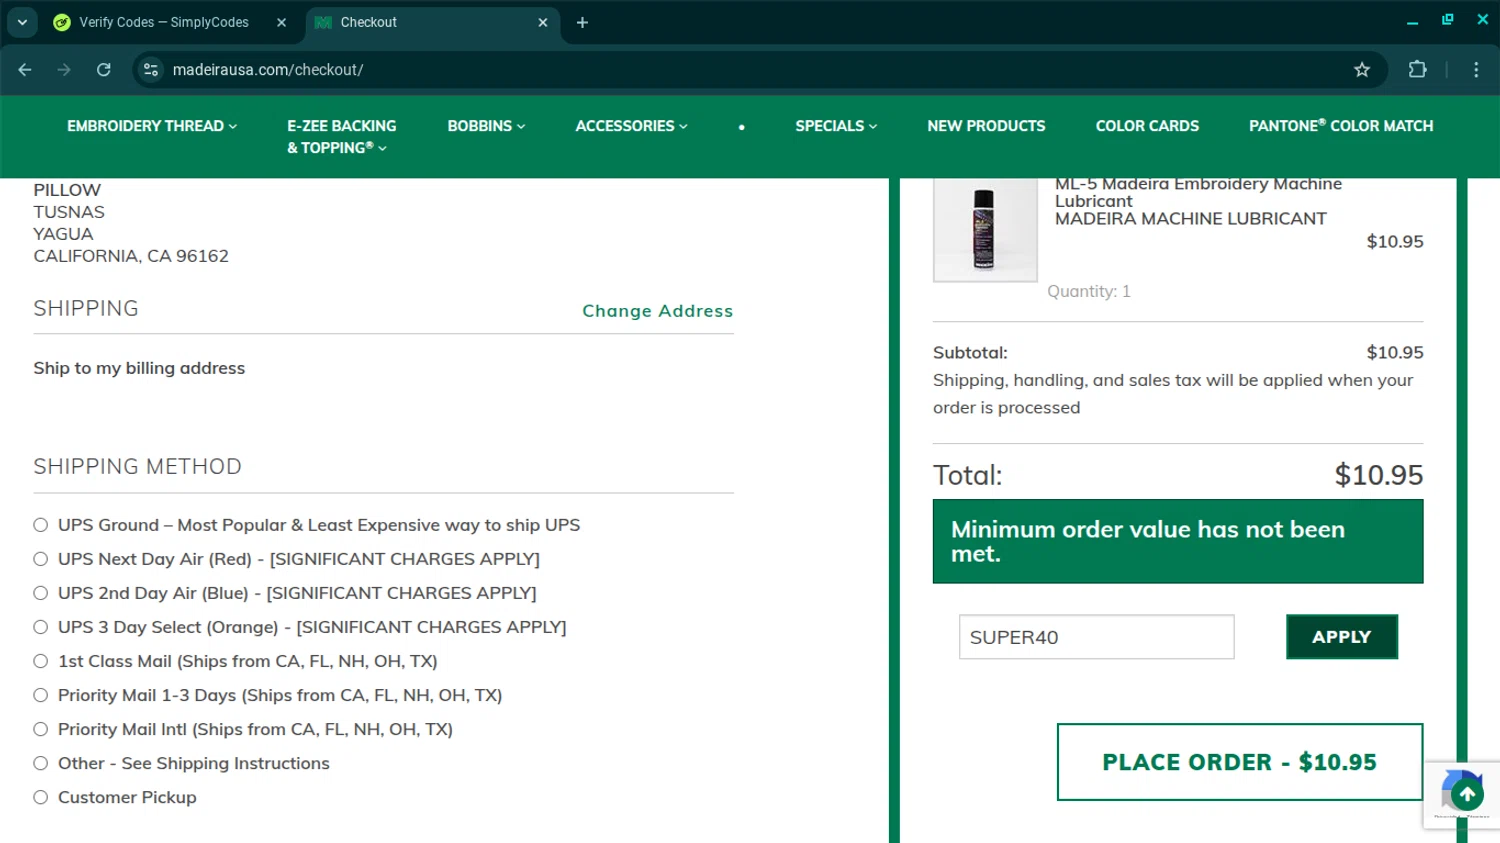Click the browser forward arrow

(x=64, y=69)
